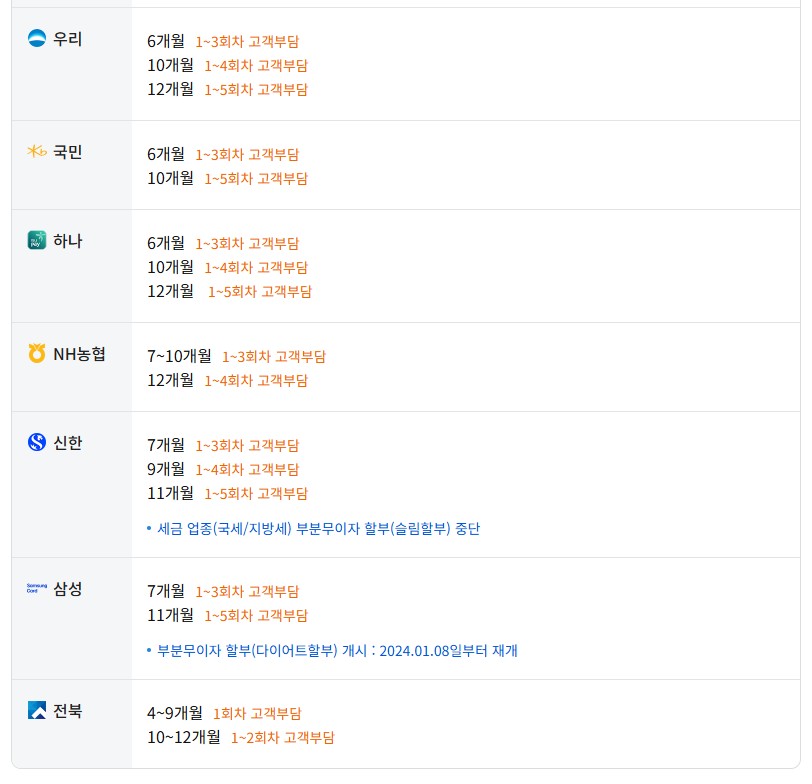Click the Shinhan card logo icon
This screenshot has height=784, width=812.
(37, 442)
